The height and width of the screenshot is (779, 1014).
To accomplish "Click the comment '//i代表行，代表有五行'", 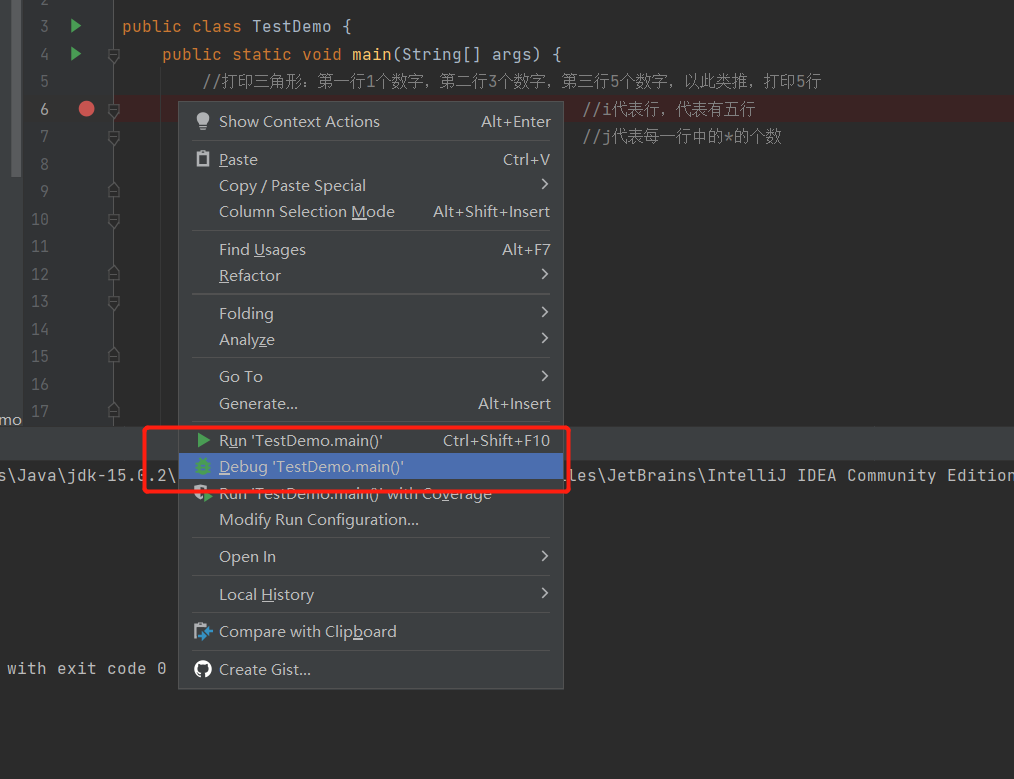I will click(669, 109).
